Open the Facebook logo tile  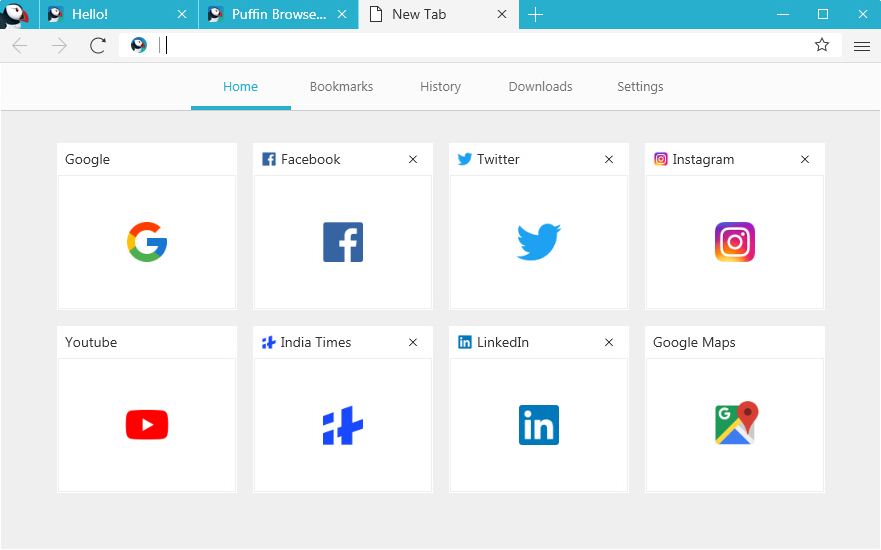(343, 242)
